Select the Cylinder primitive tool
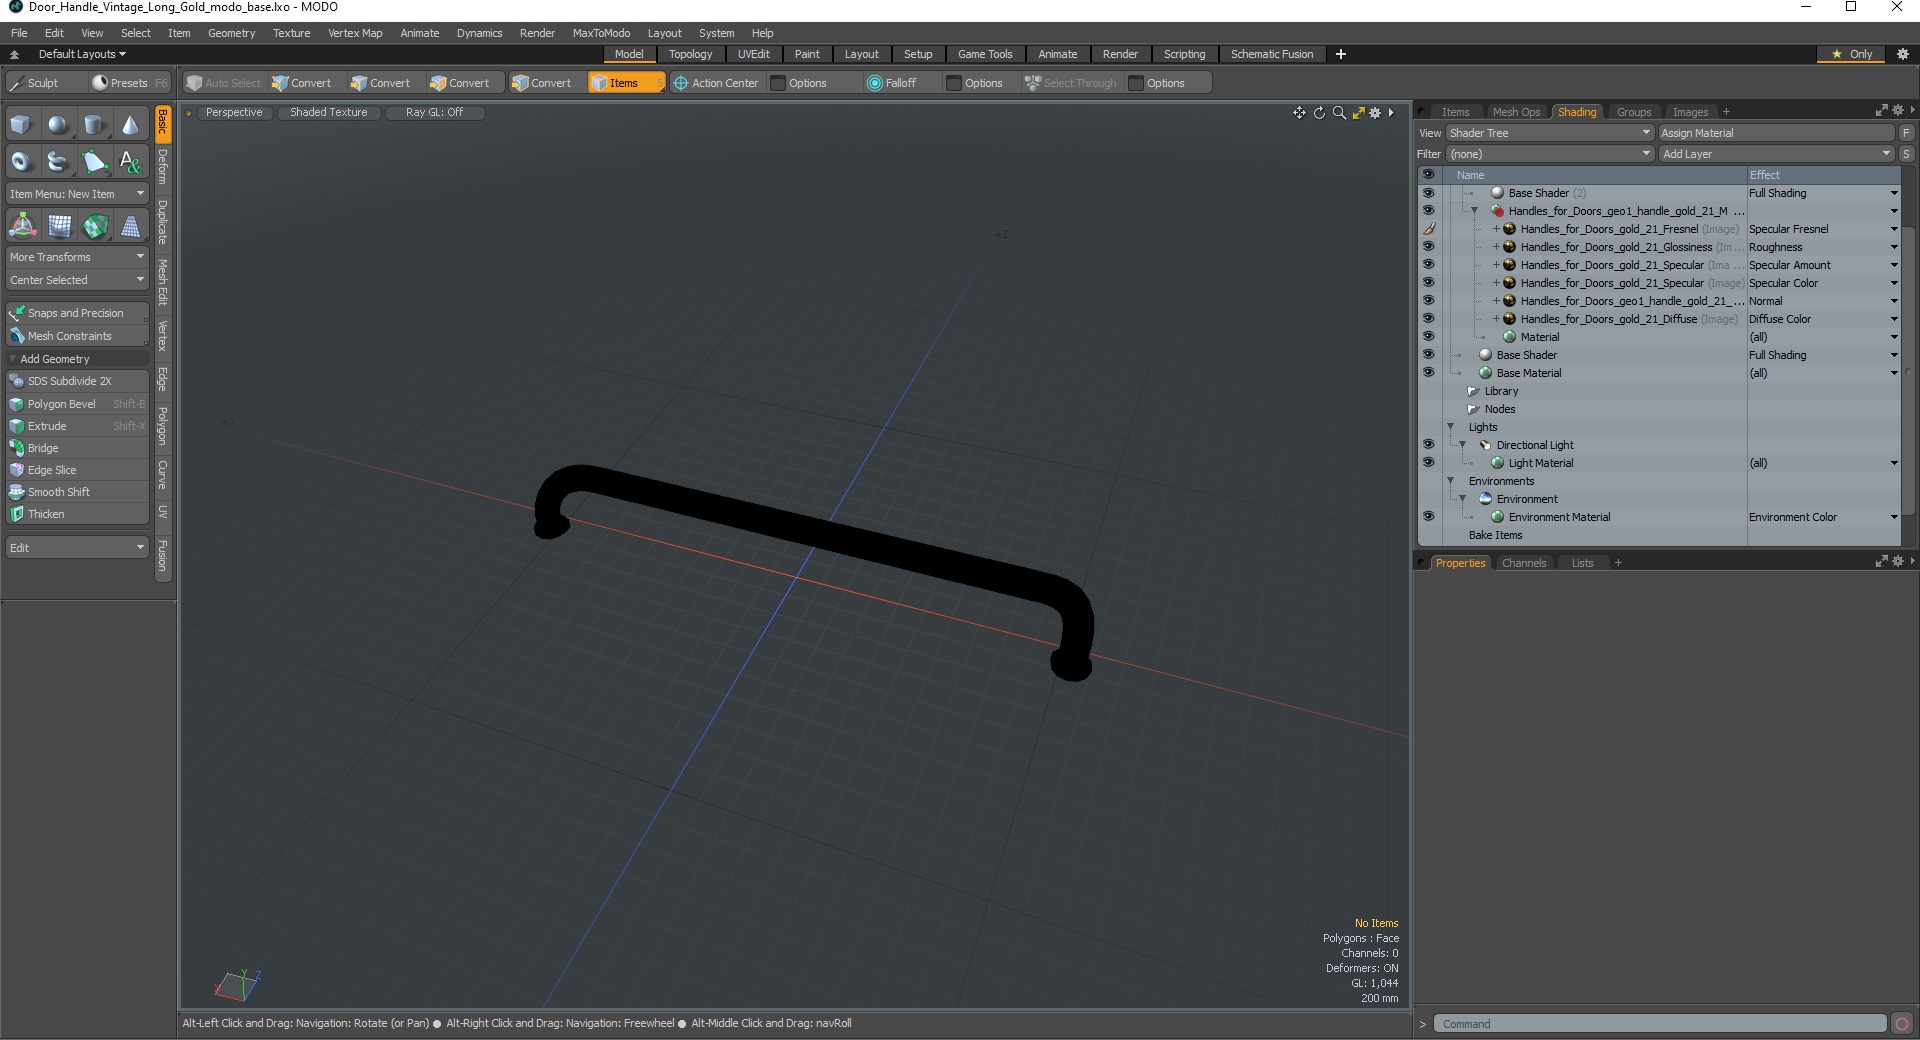Viewport: 1920px width, 1040px height. pos(94,125)
